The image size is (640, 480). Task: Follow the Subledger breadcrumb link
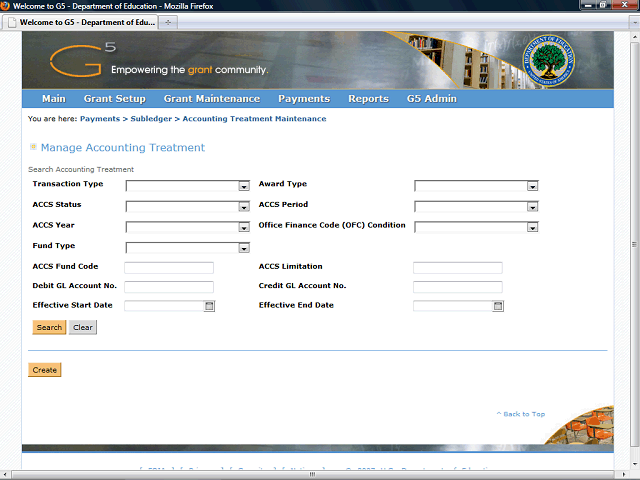click(151, 119)
